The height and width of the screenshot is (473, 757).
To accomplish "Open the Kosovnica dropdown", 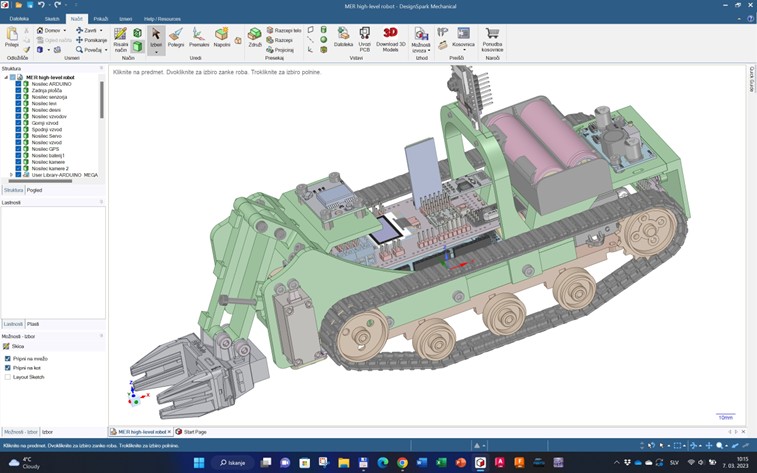I will (463, 45).
